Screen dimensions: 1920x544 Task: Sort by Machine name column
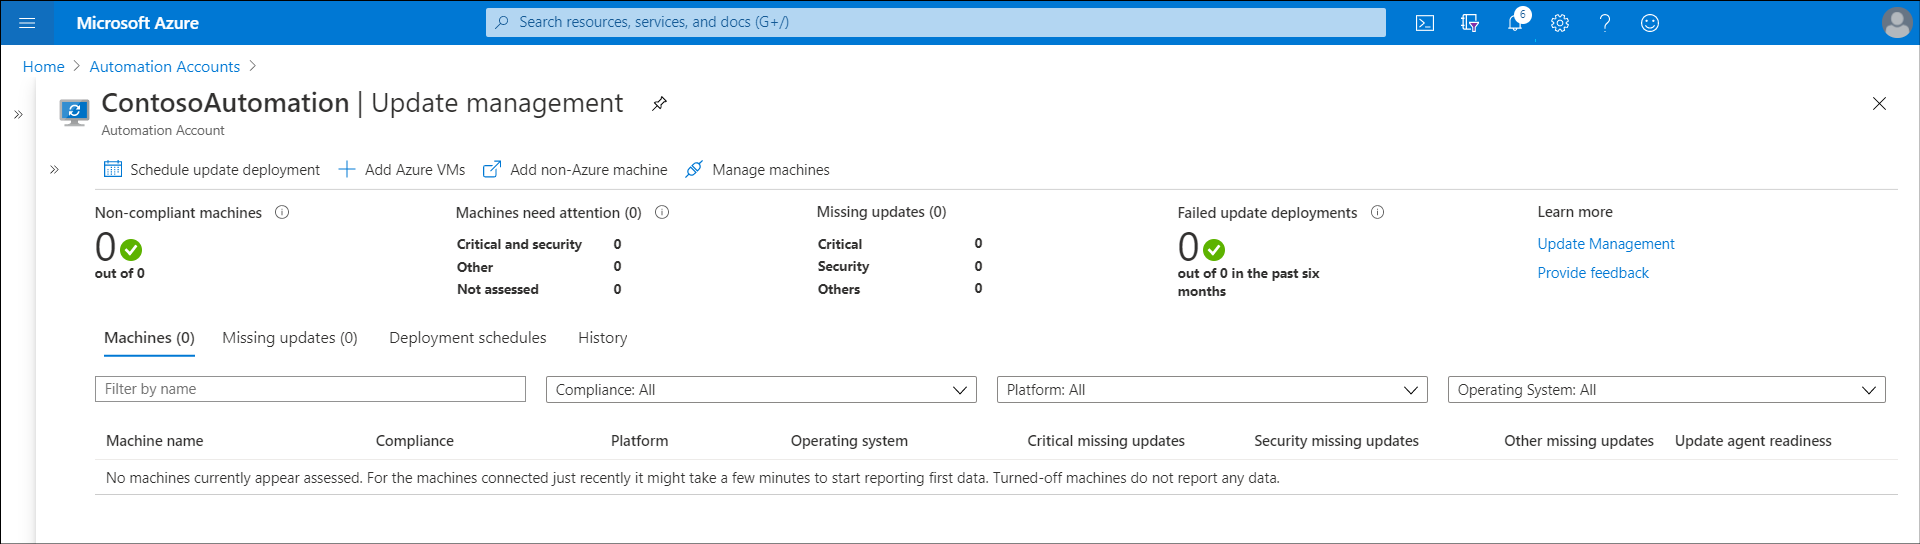155,441
